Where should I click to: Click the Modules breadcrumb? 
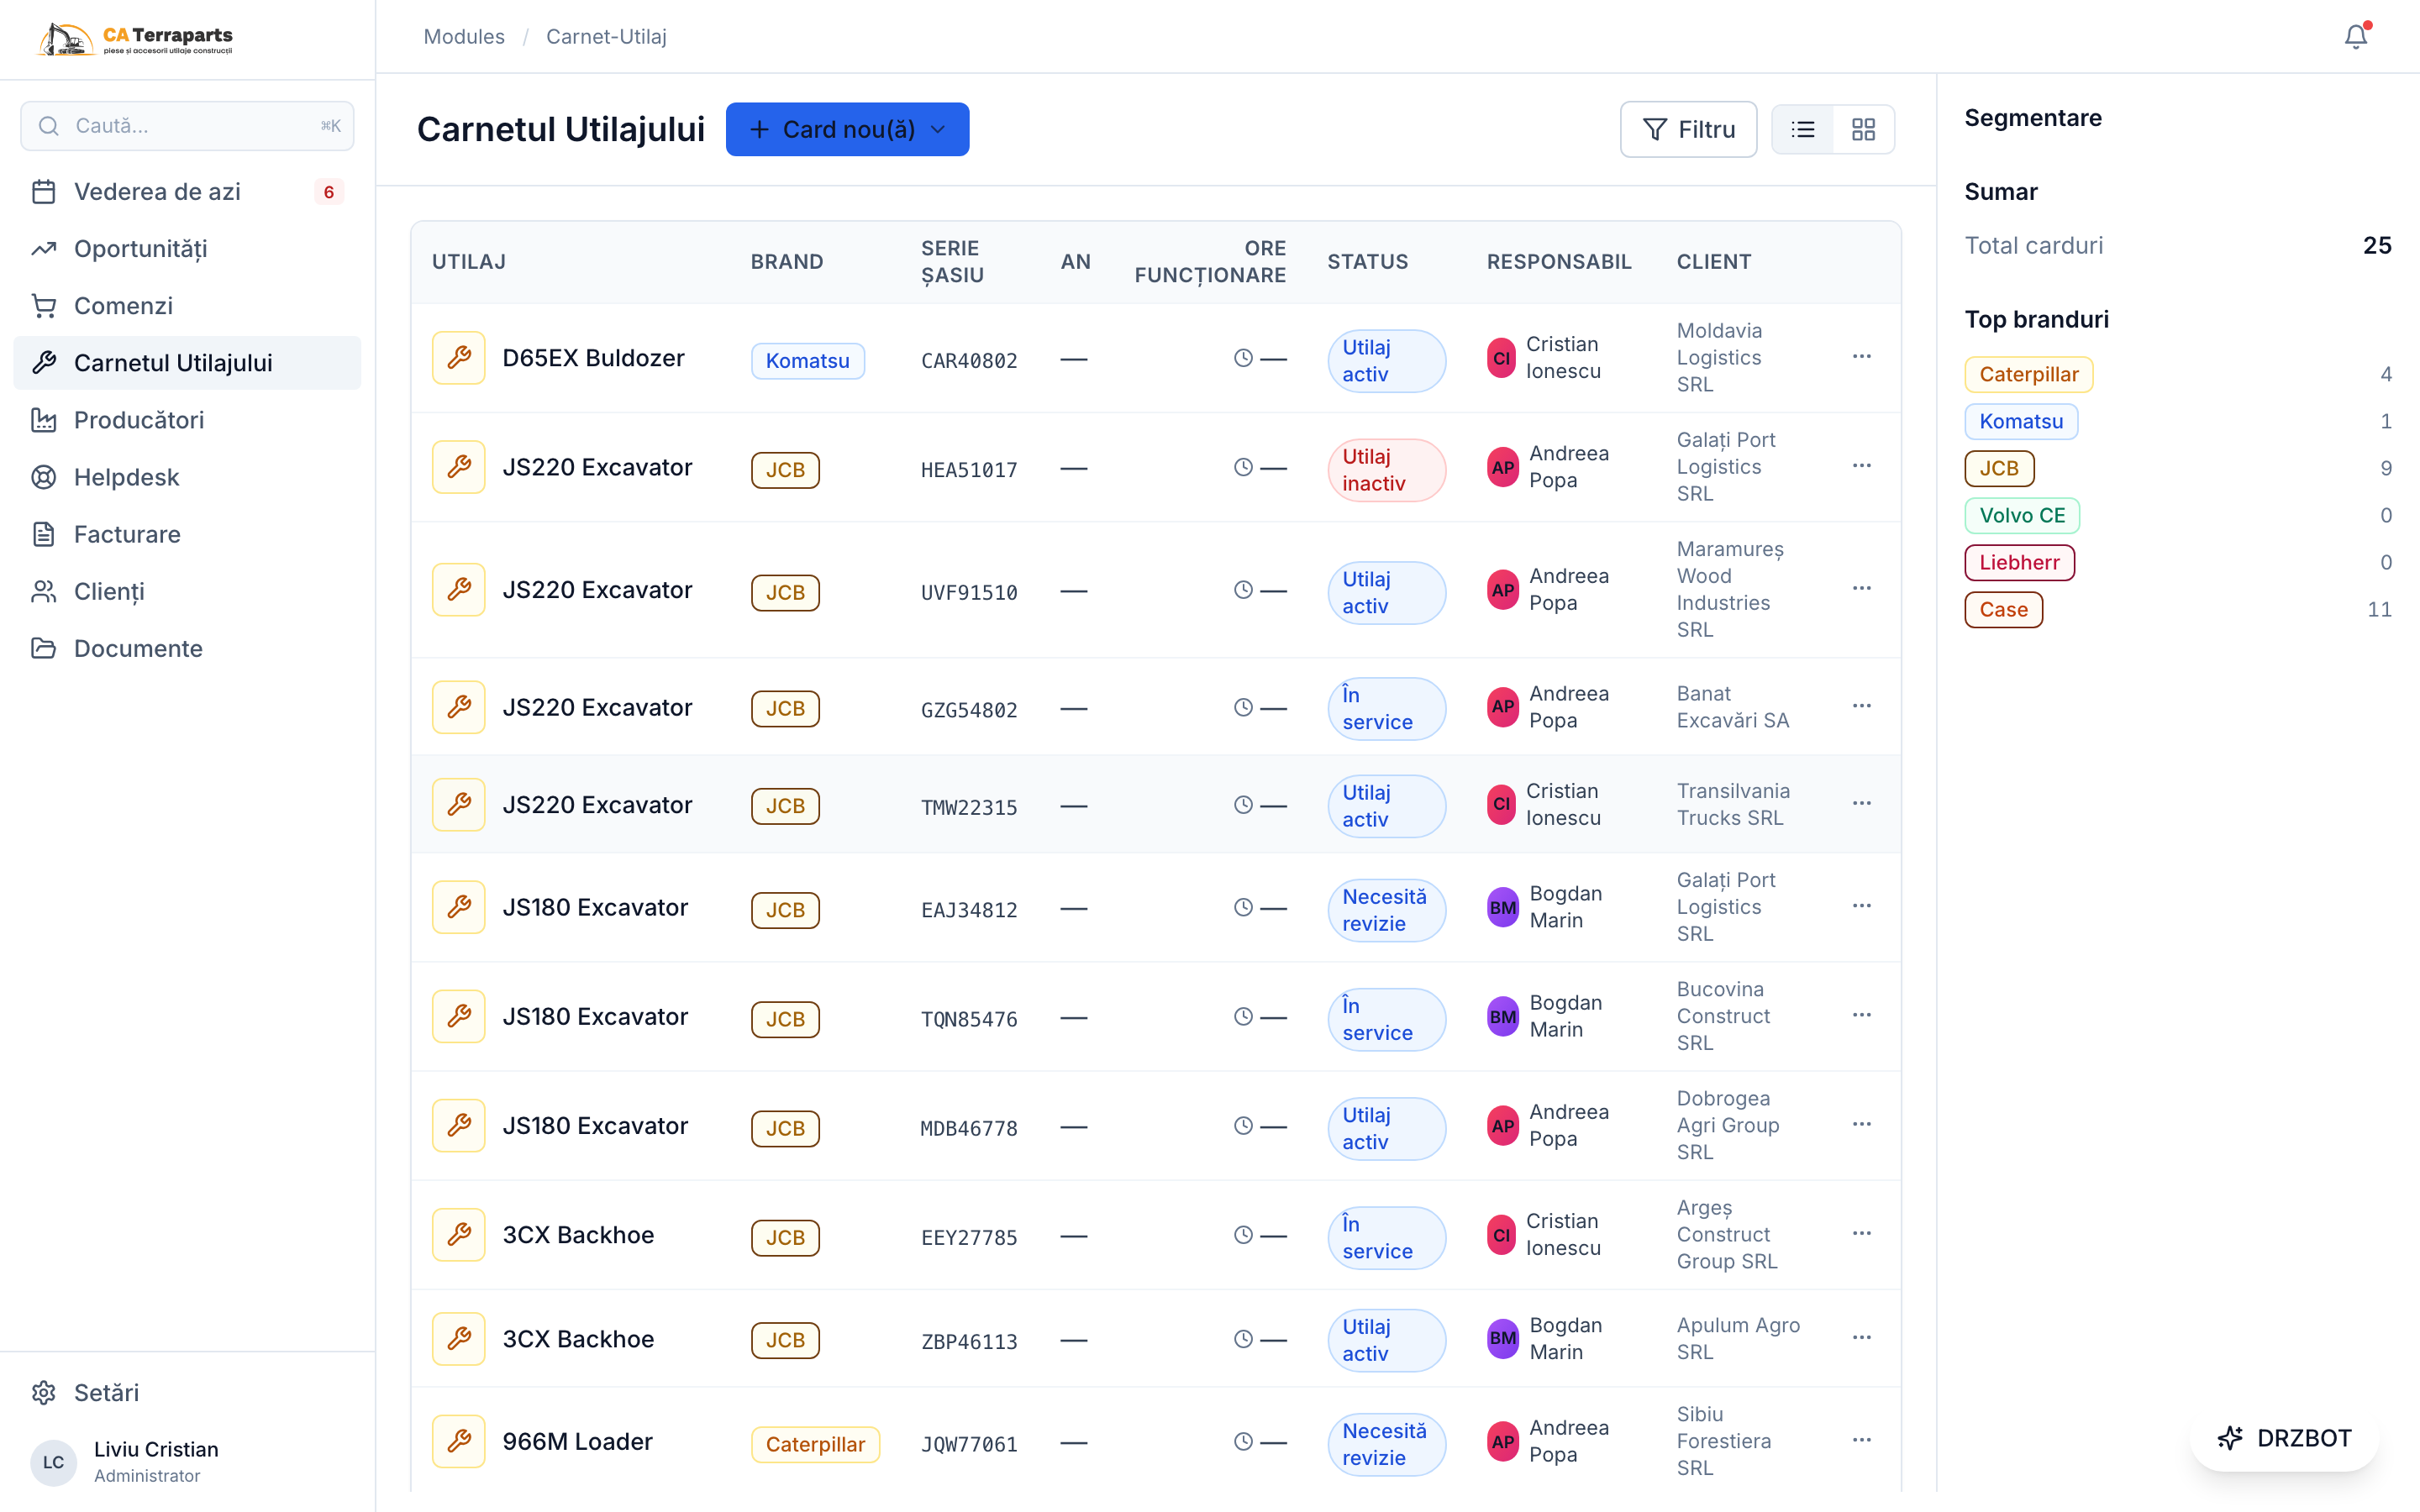(464, 37)
